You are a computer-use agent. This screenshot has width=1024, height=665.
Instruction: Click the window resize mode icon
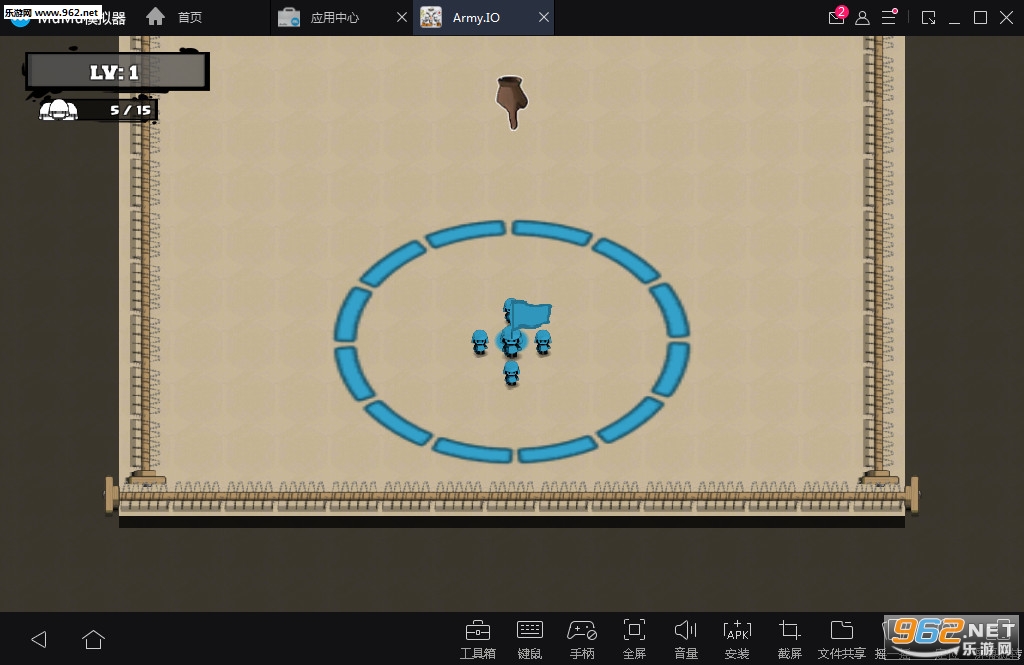coord(928,18)
